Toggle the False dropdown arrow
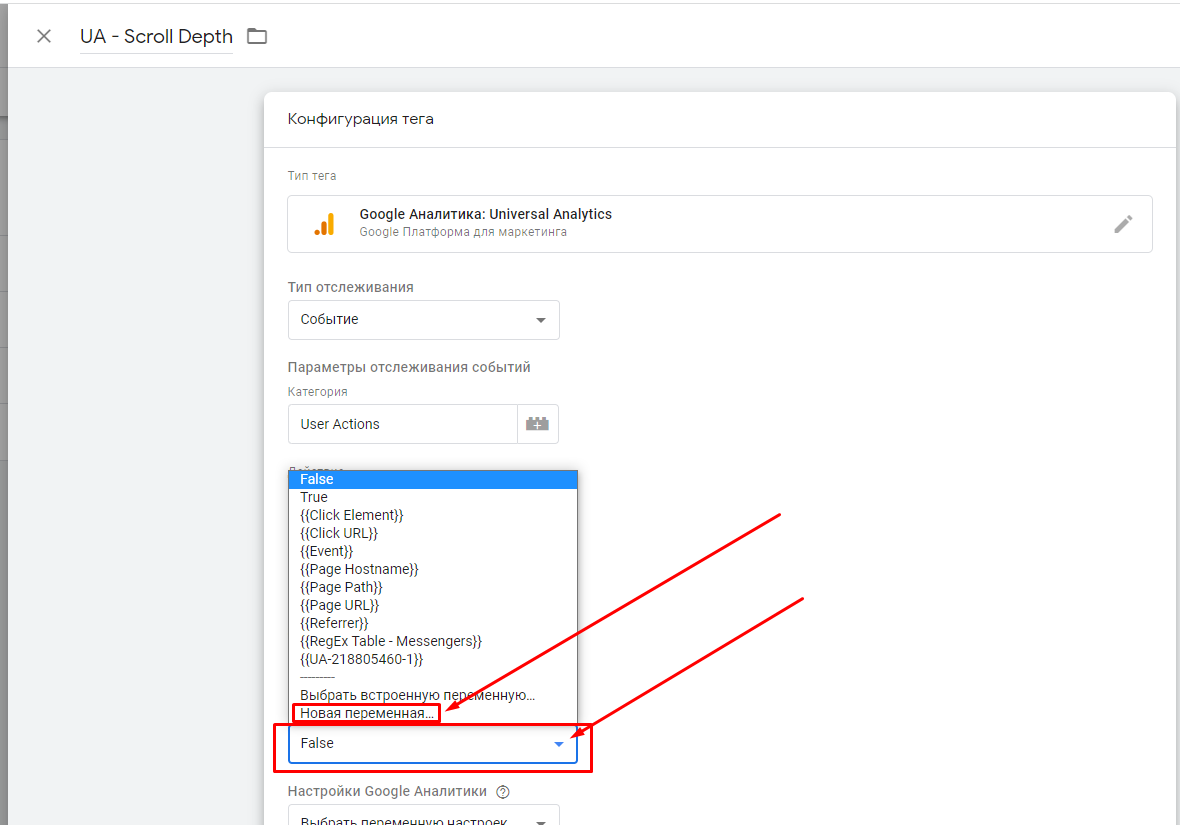The width and height of the screenshot is (1180, 825). 559,744
